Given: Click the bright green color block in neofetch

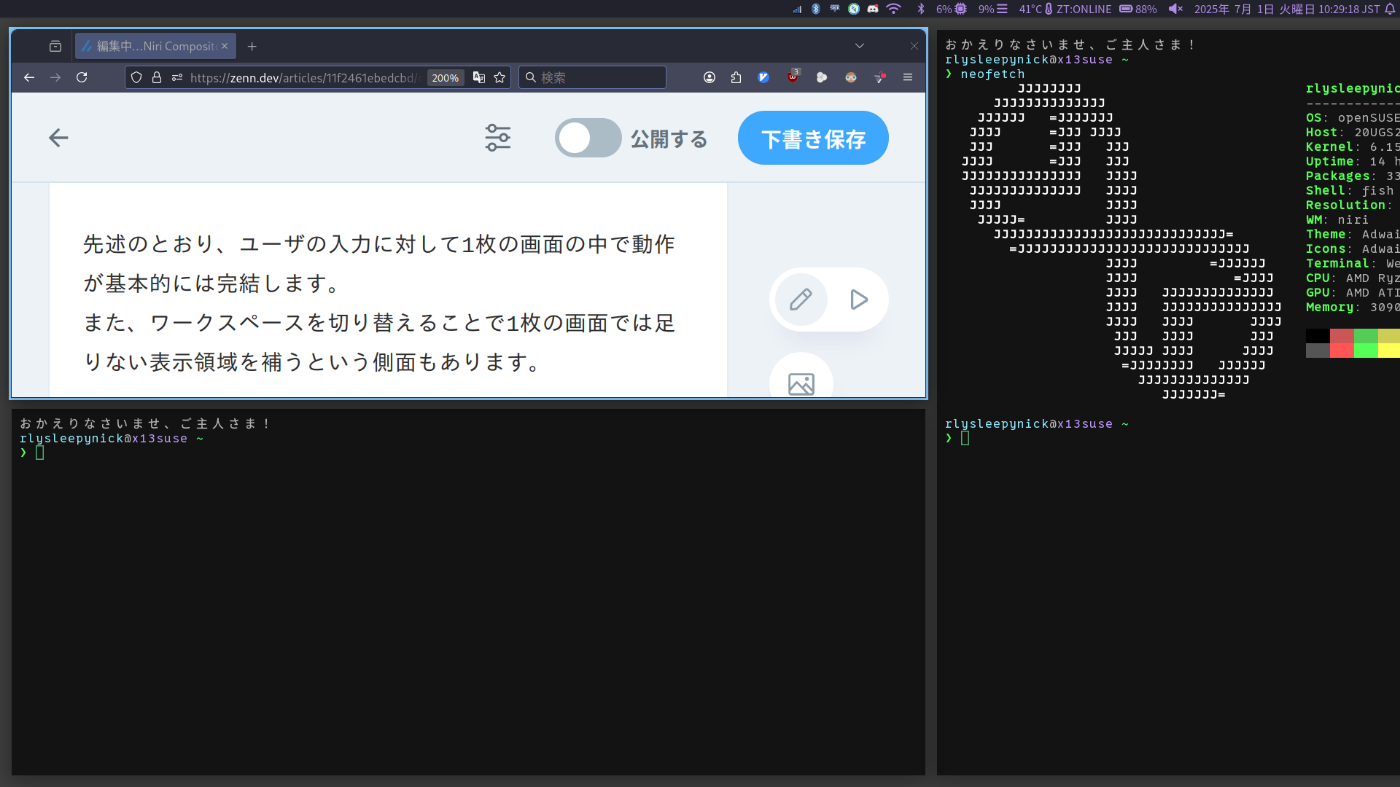Looking at the screenshot, I should coord(1365,350).
